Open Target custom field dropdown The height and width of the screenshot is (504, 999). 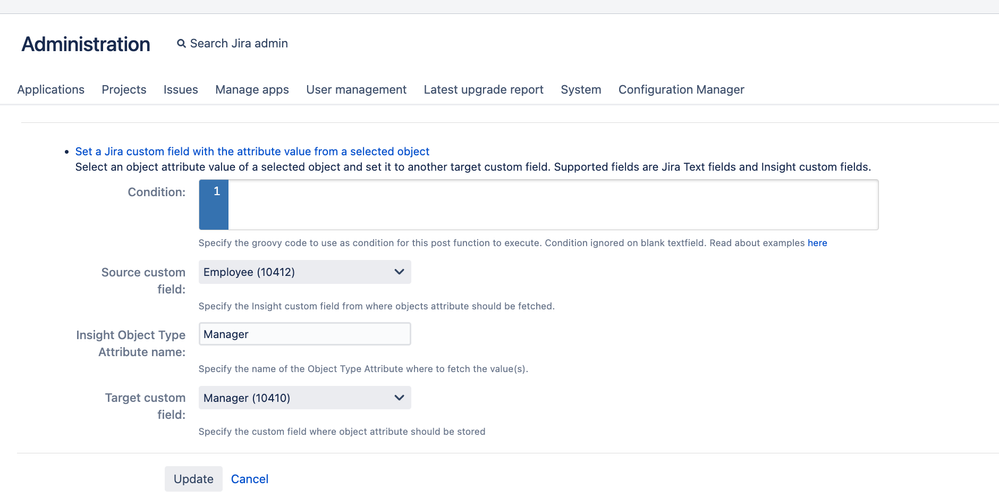coord(305,398)
